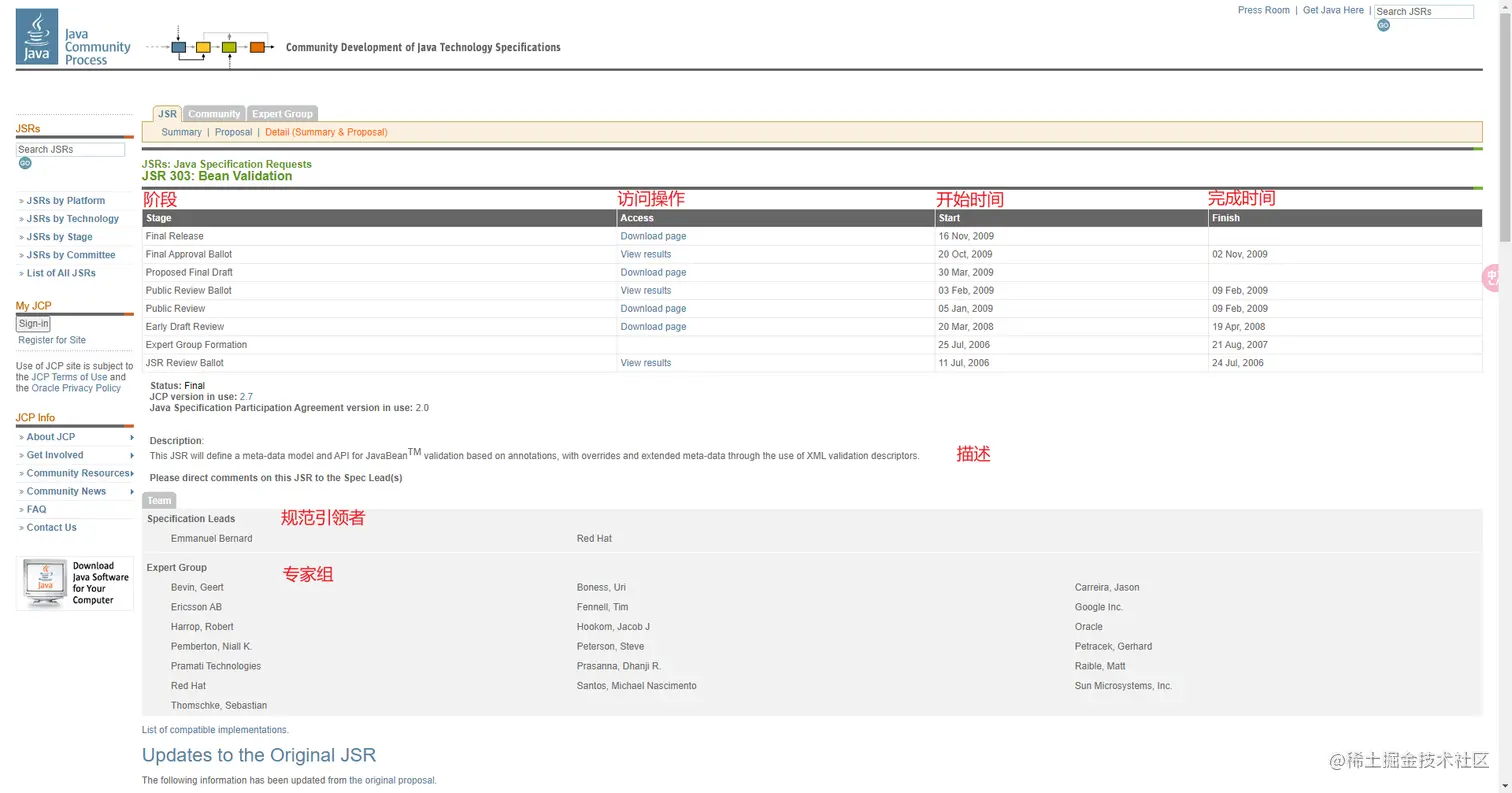Click the GO icon beside the header search box
This screenshot has height=793, width=1512.
click(1383, 26)
